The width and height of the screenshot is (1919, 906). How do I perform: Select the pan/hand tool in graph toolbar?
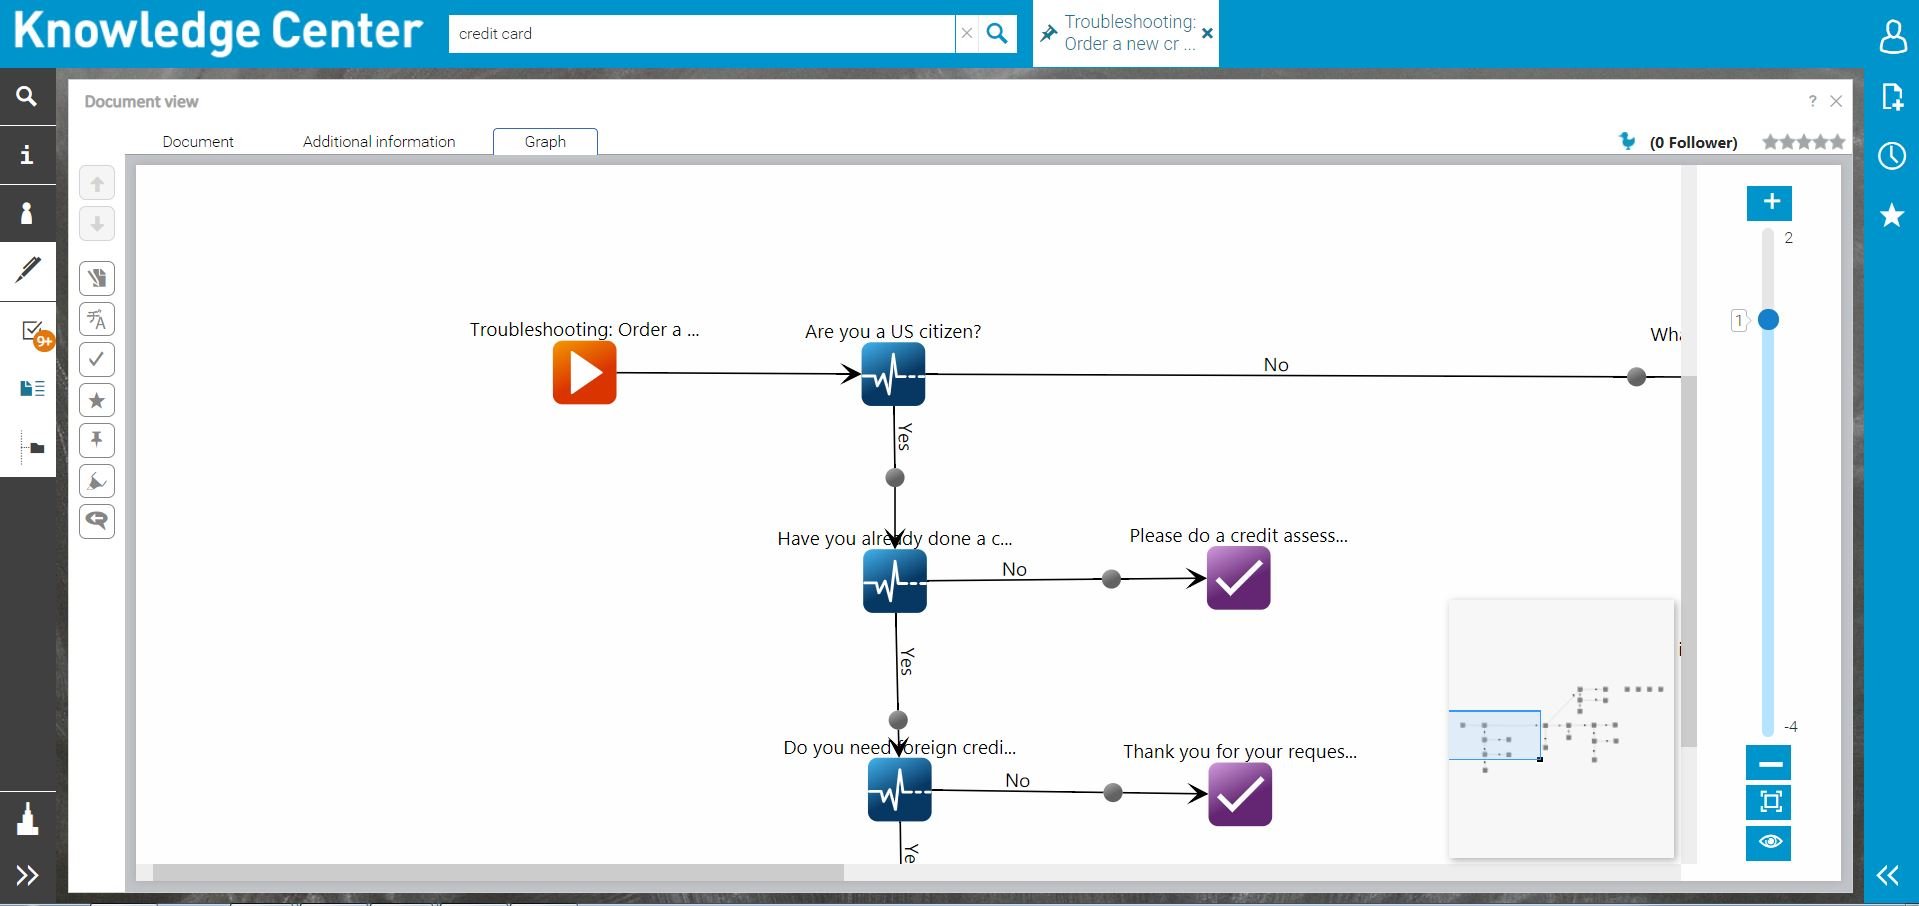pyautogui.click(x=97, y=278)
